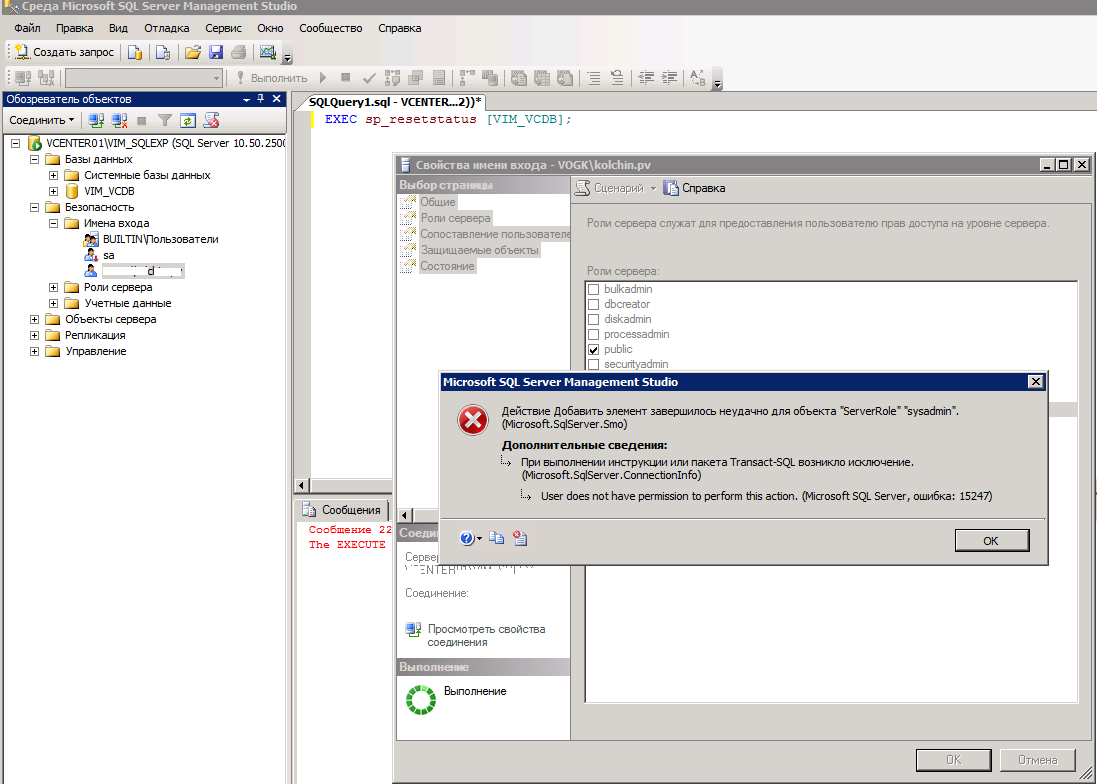The image size is (1097, 784).
Task: Select the Сообщения results tab
Action: 343,510
